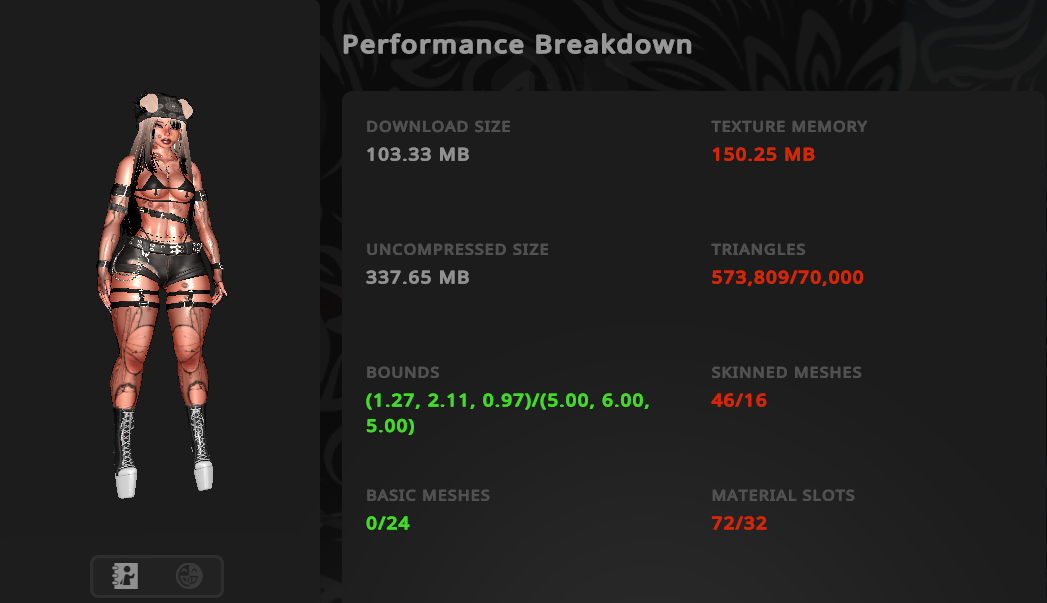Click the Triangles label

pyautogui.click(x=759, y=249)
